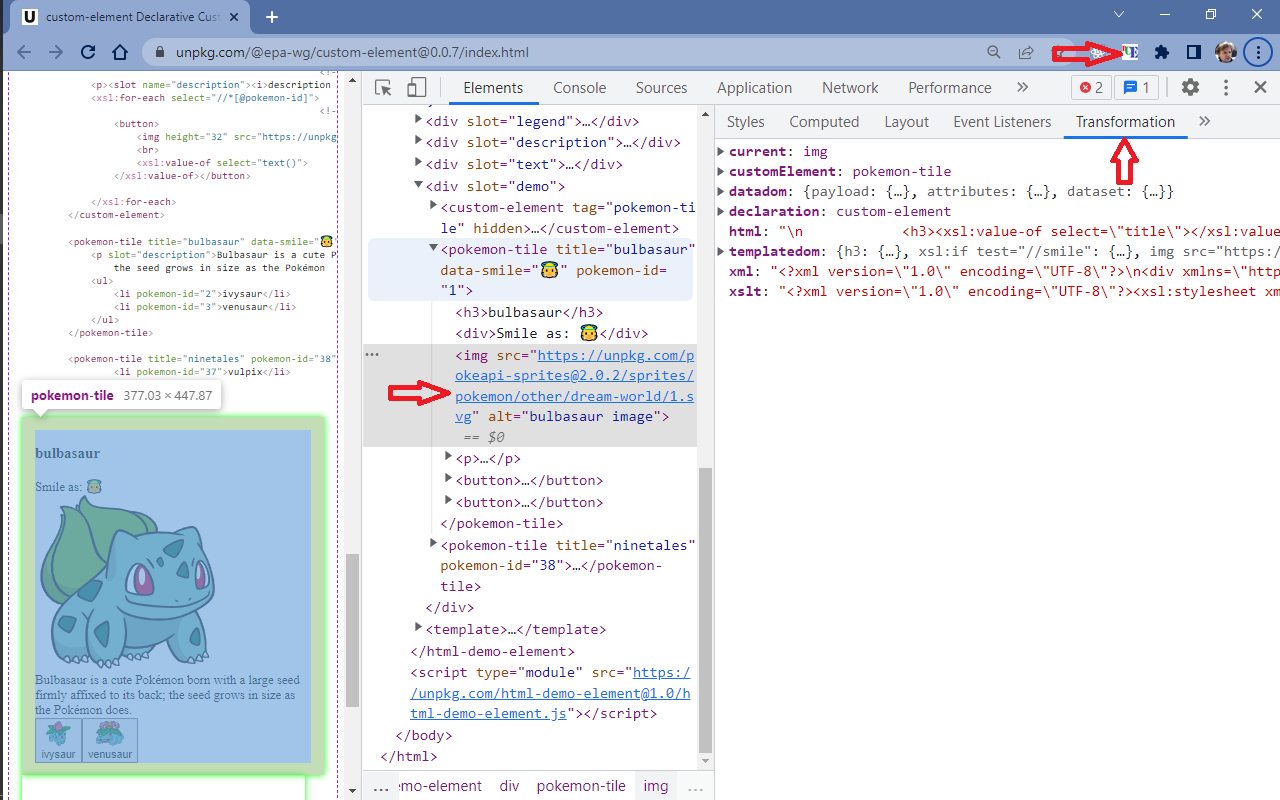Expand the template node

coord(419,628)
